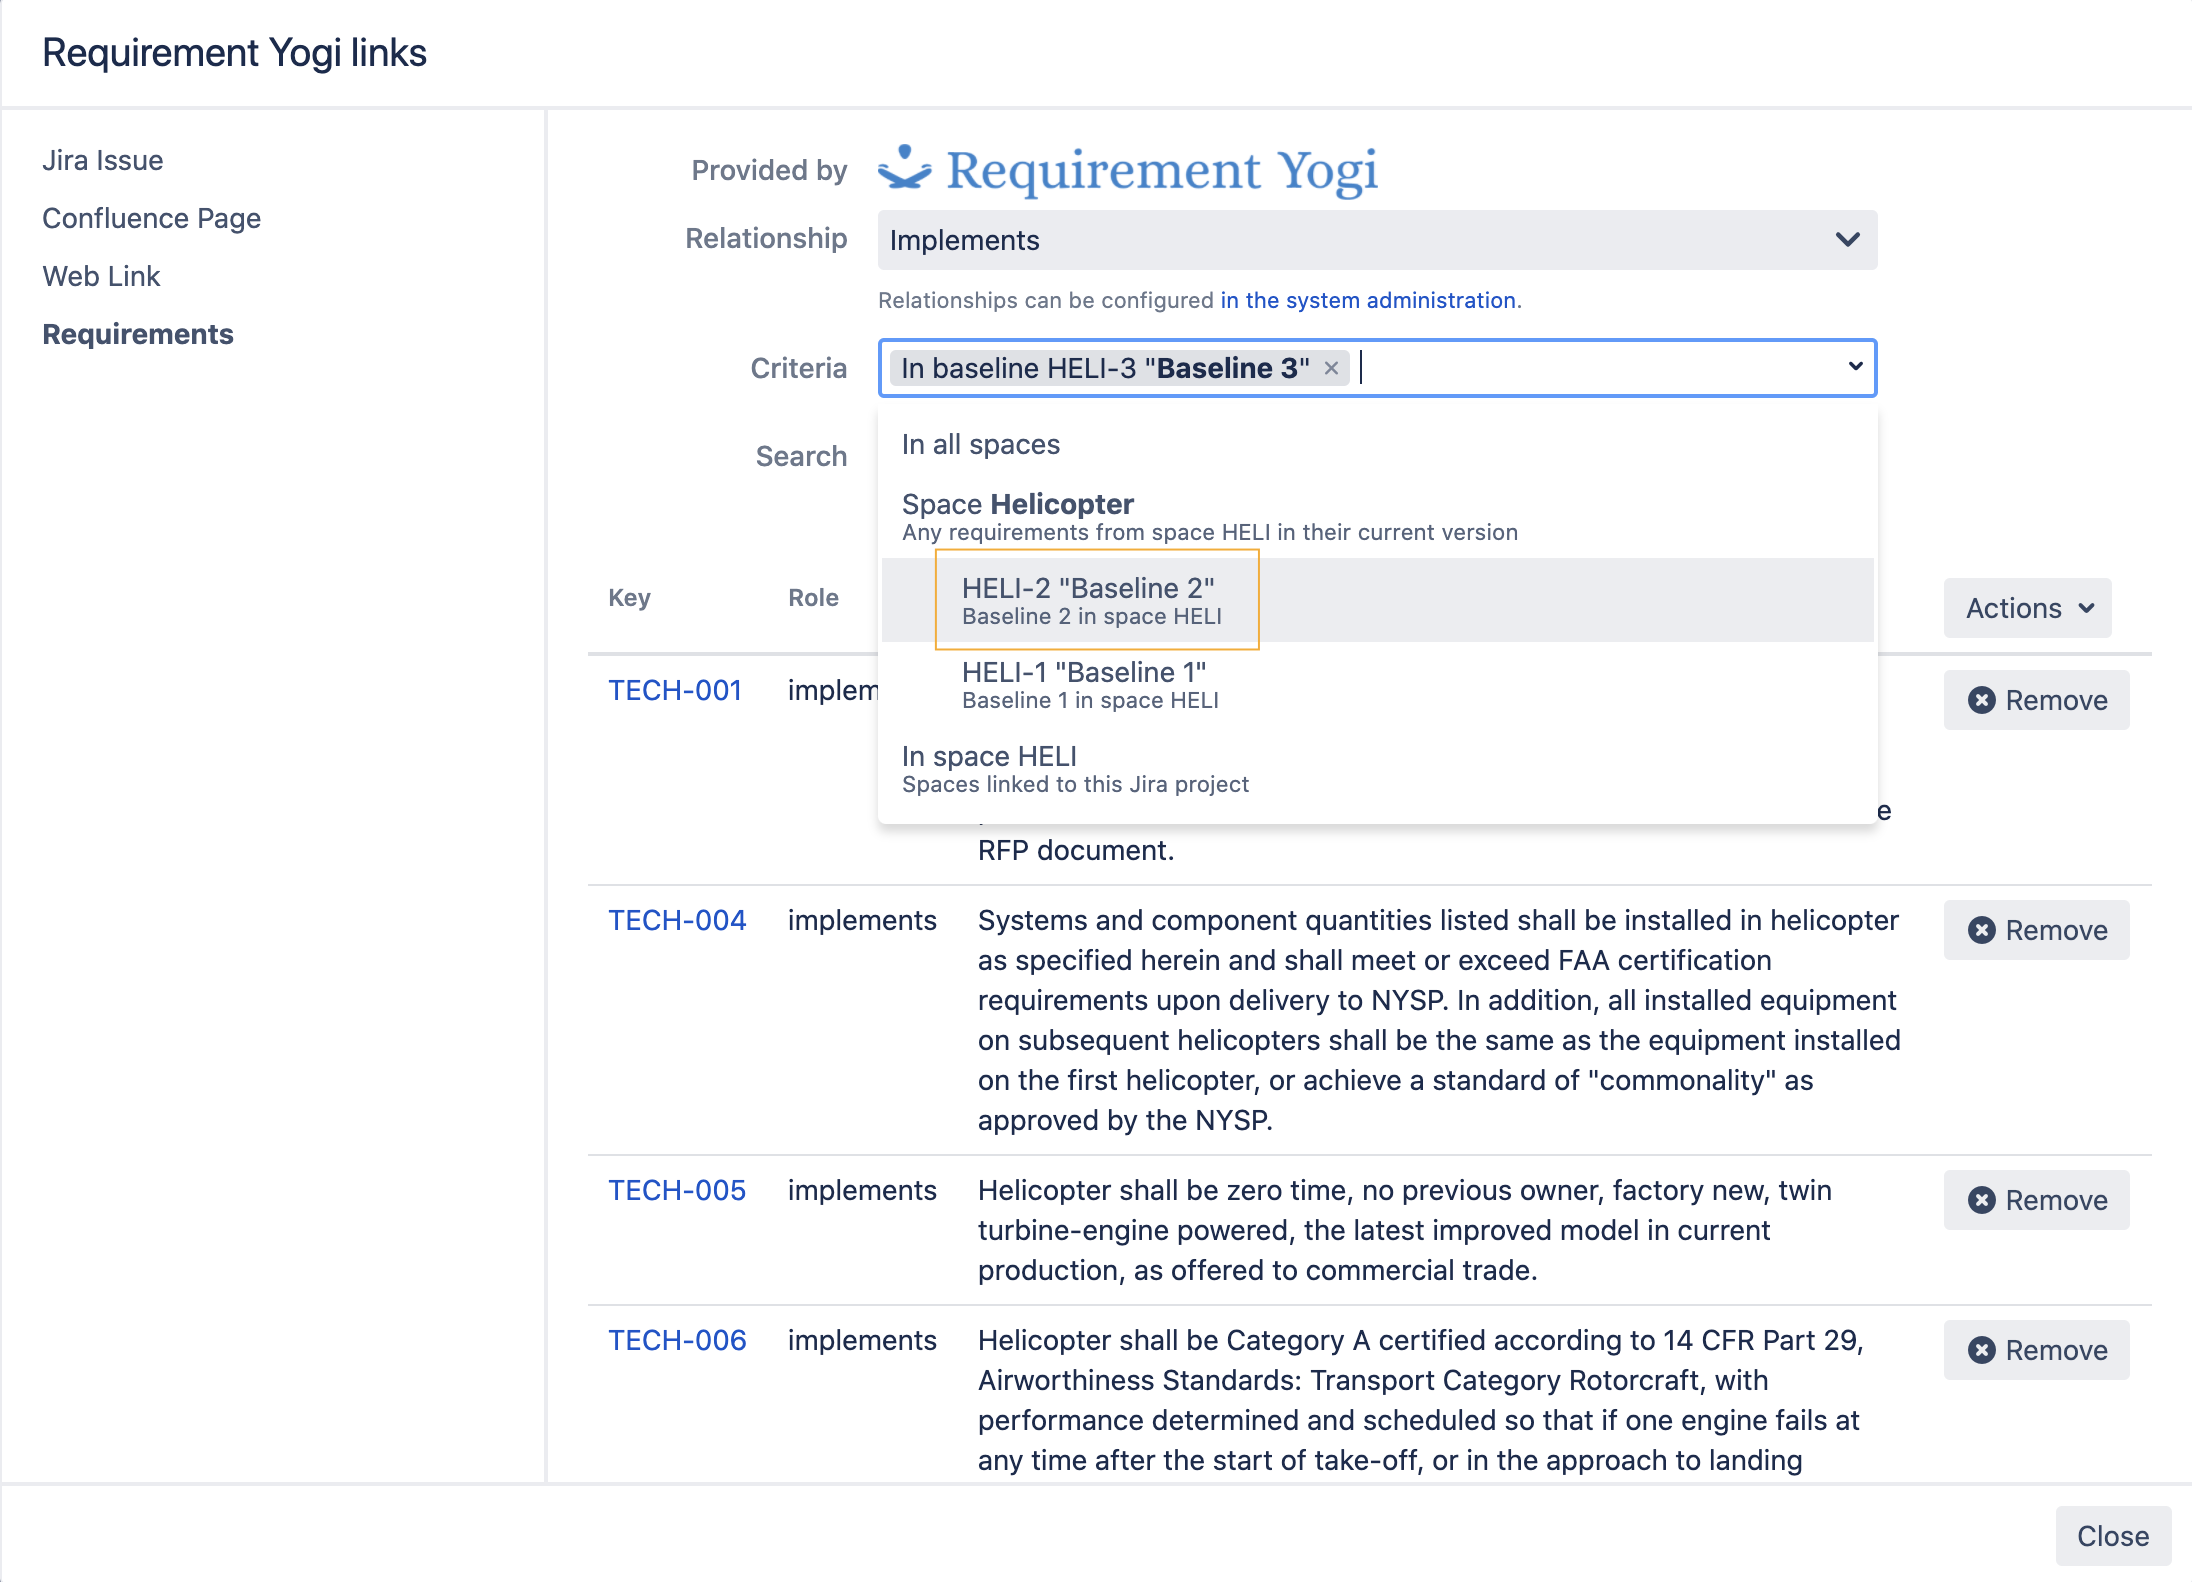The width and height of the screenshot is (2192, 1582).
Task: Switch to Confluence Page link type
Action: click(152, 218)
